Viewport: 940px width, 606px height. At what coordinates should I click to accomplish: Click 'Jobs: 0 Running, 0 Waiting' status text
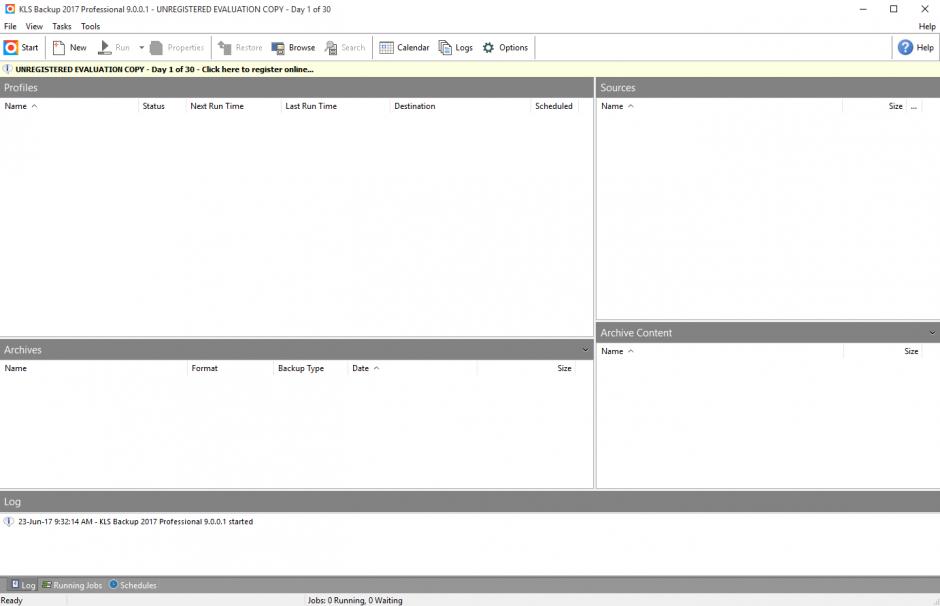point(355,600)
